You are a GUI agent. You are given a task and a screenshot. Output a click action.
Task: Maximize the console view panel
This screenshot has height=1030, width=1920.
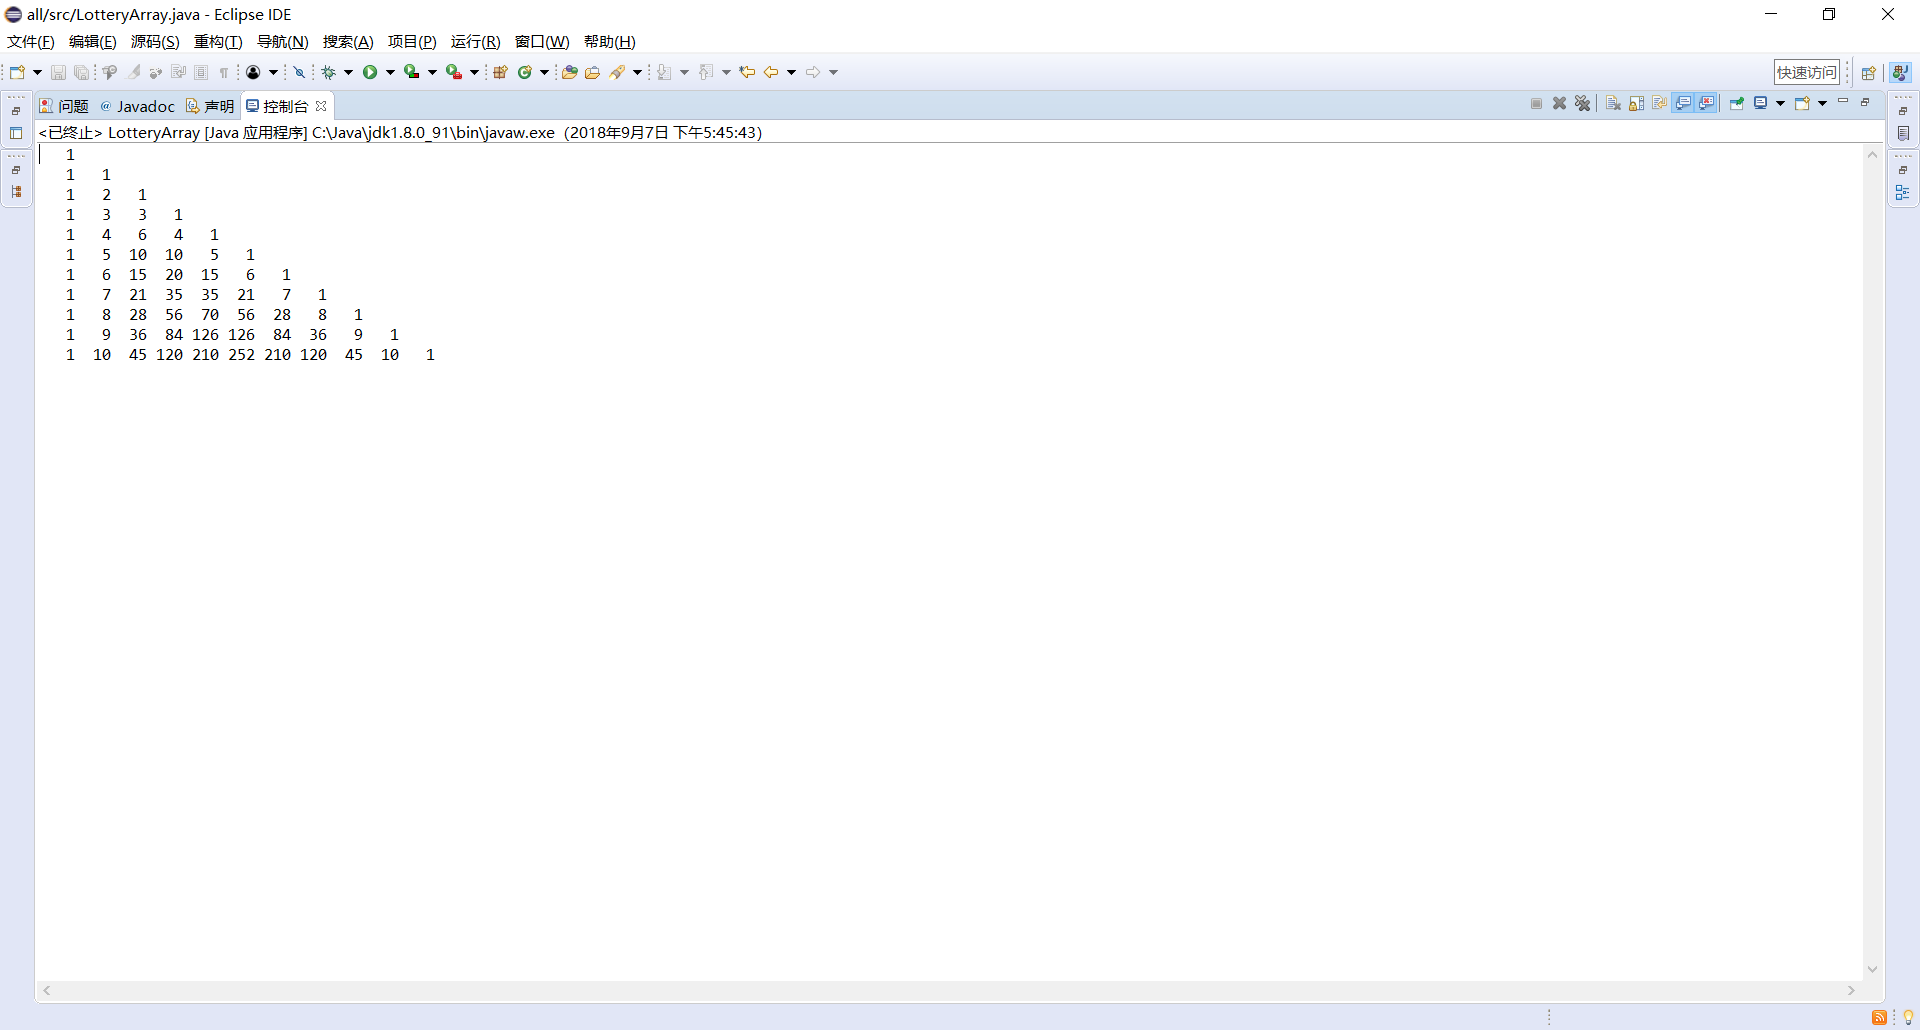1865,102
